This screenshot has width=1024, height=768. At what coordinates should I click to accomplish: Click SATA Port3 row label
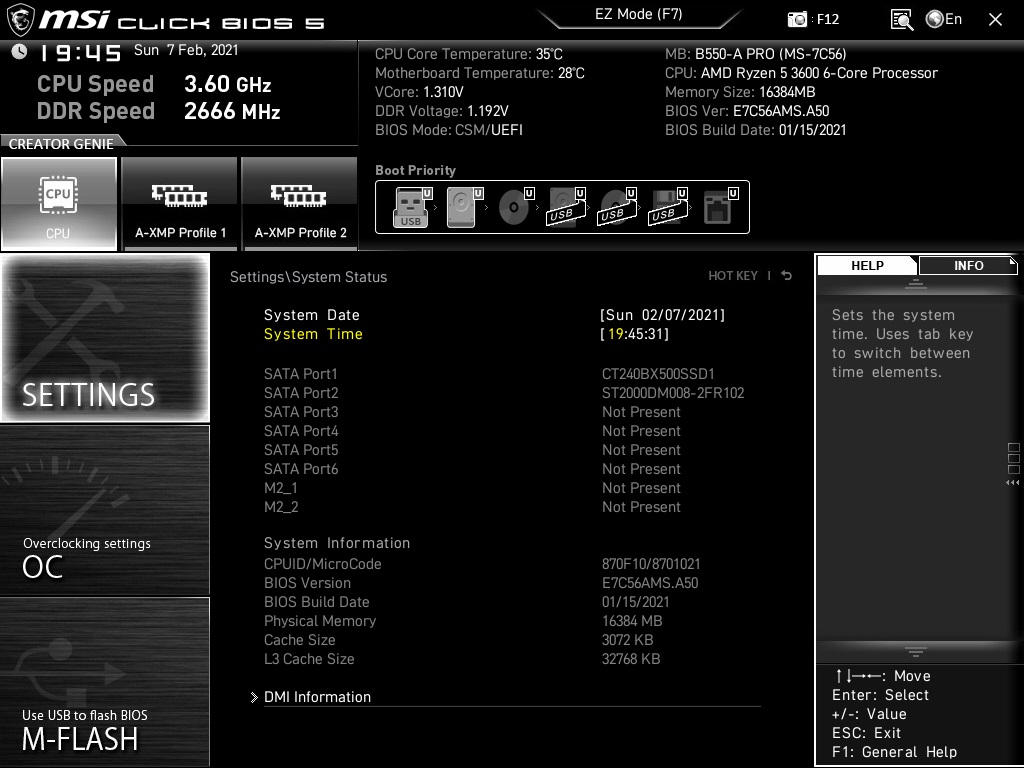(301, 411)
